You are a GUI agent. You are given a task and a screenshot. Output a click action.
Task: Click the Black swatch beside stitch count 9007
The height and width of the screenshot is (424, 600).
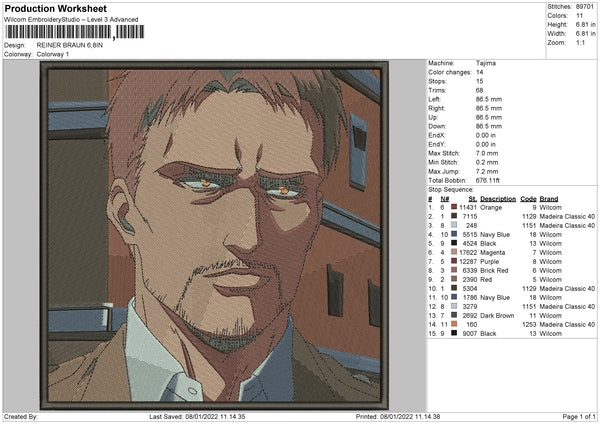click(454, 333)
